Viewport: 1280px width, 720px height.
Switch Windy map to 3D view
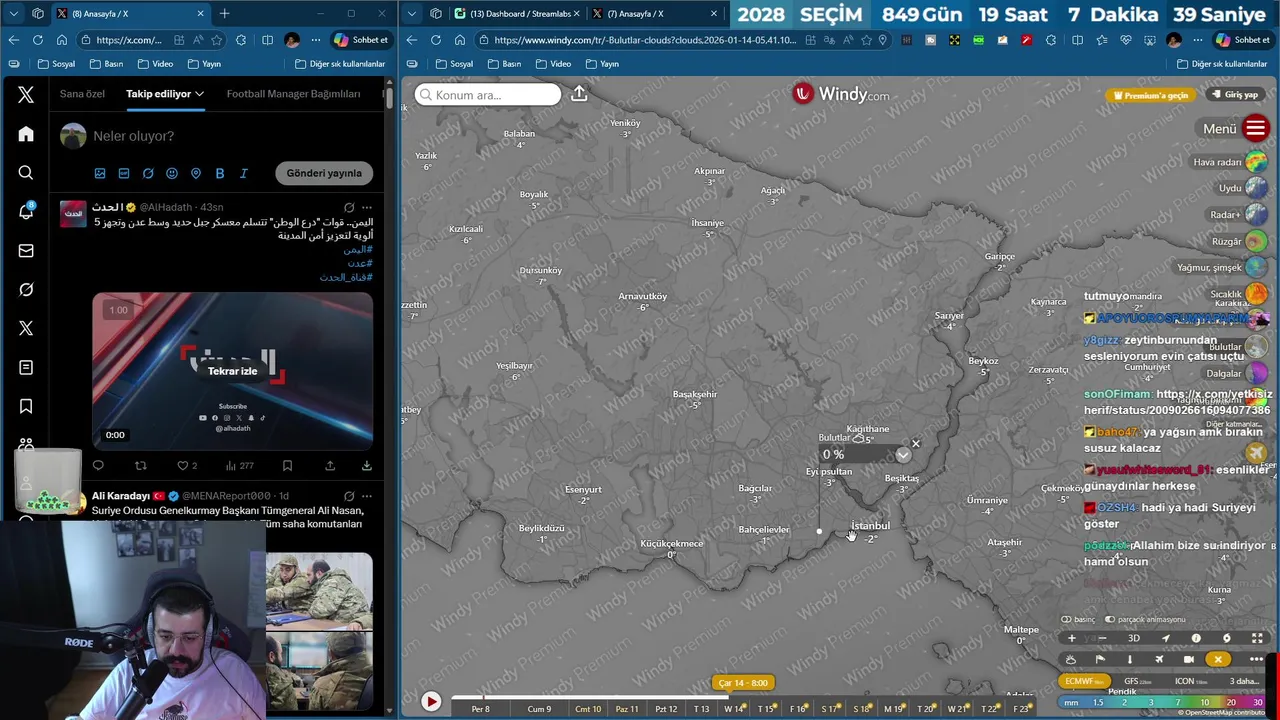pos(1134,638)
